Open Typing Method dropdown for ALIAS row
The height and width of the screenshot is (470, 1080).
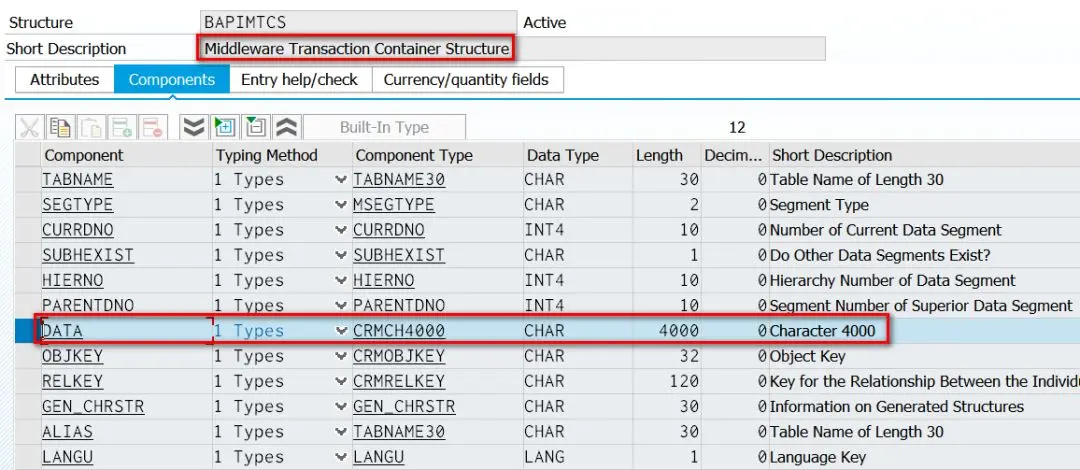tap(340, 433)
